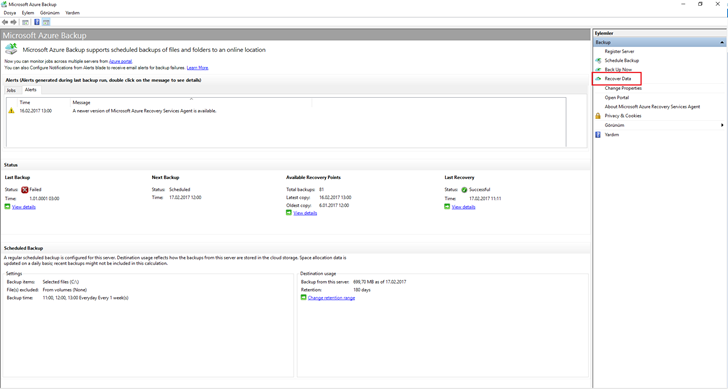This screenshot has width=728, height=389.
Task: Switch to the Jobs tab
Action: (x=11, y=90)
